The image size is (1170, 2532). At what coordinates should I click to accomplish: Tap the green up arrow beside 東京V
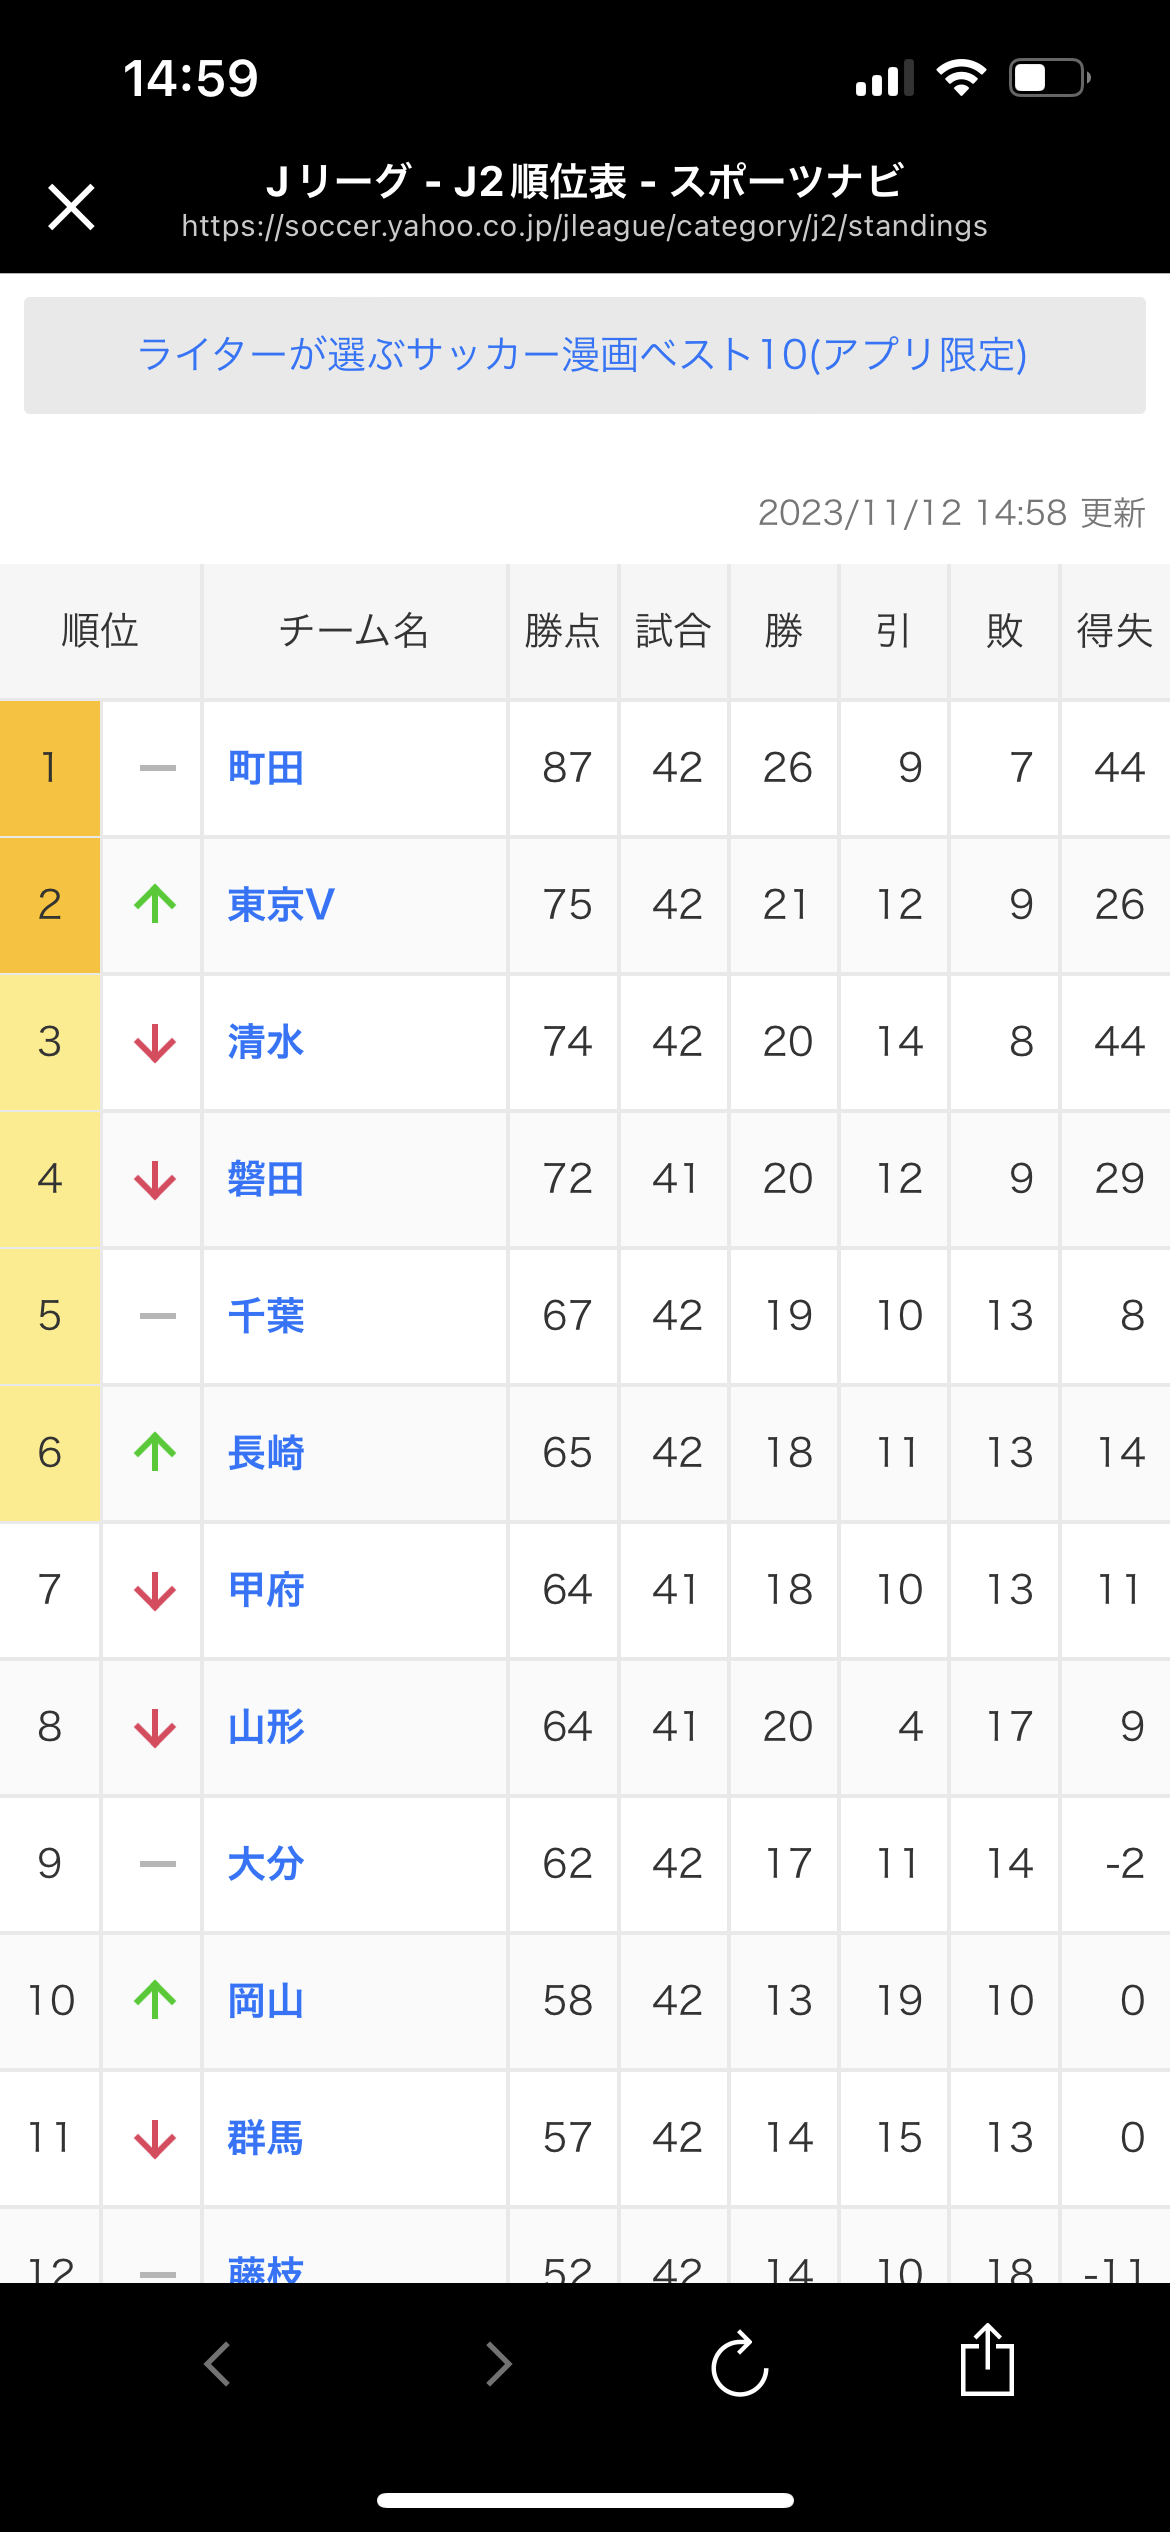click(155, 904)
